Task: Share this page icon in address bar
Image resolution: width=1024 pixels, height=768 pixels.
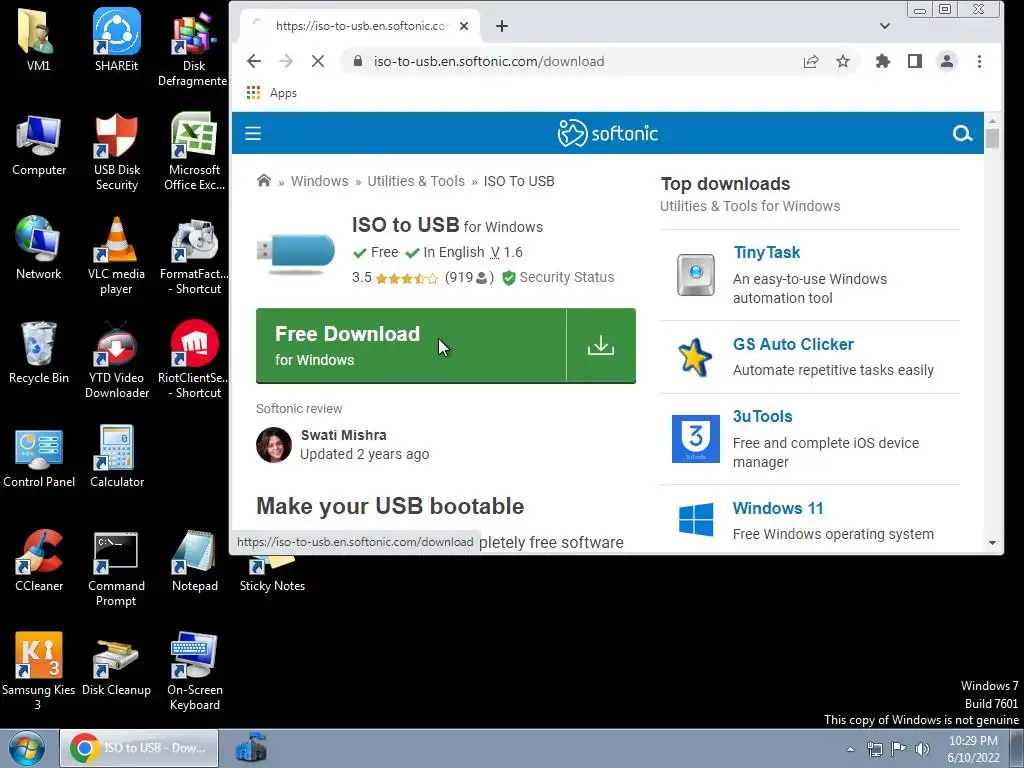Action: click(x=810, y=61)
